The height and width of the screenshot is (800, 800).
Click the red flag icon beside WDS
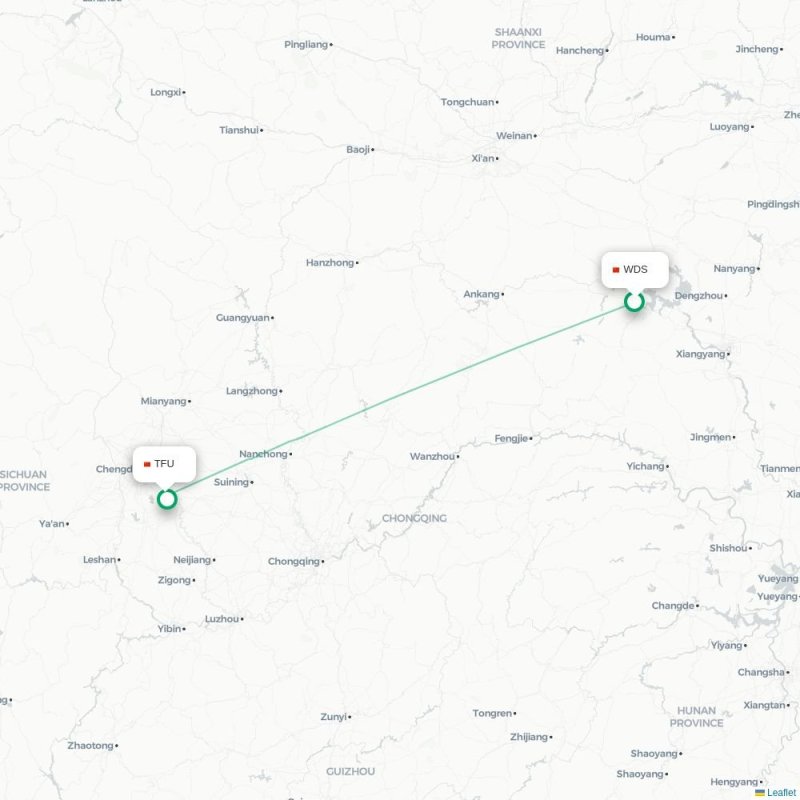tap(616, 270)
